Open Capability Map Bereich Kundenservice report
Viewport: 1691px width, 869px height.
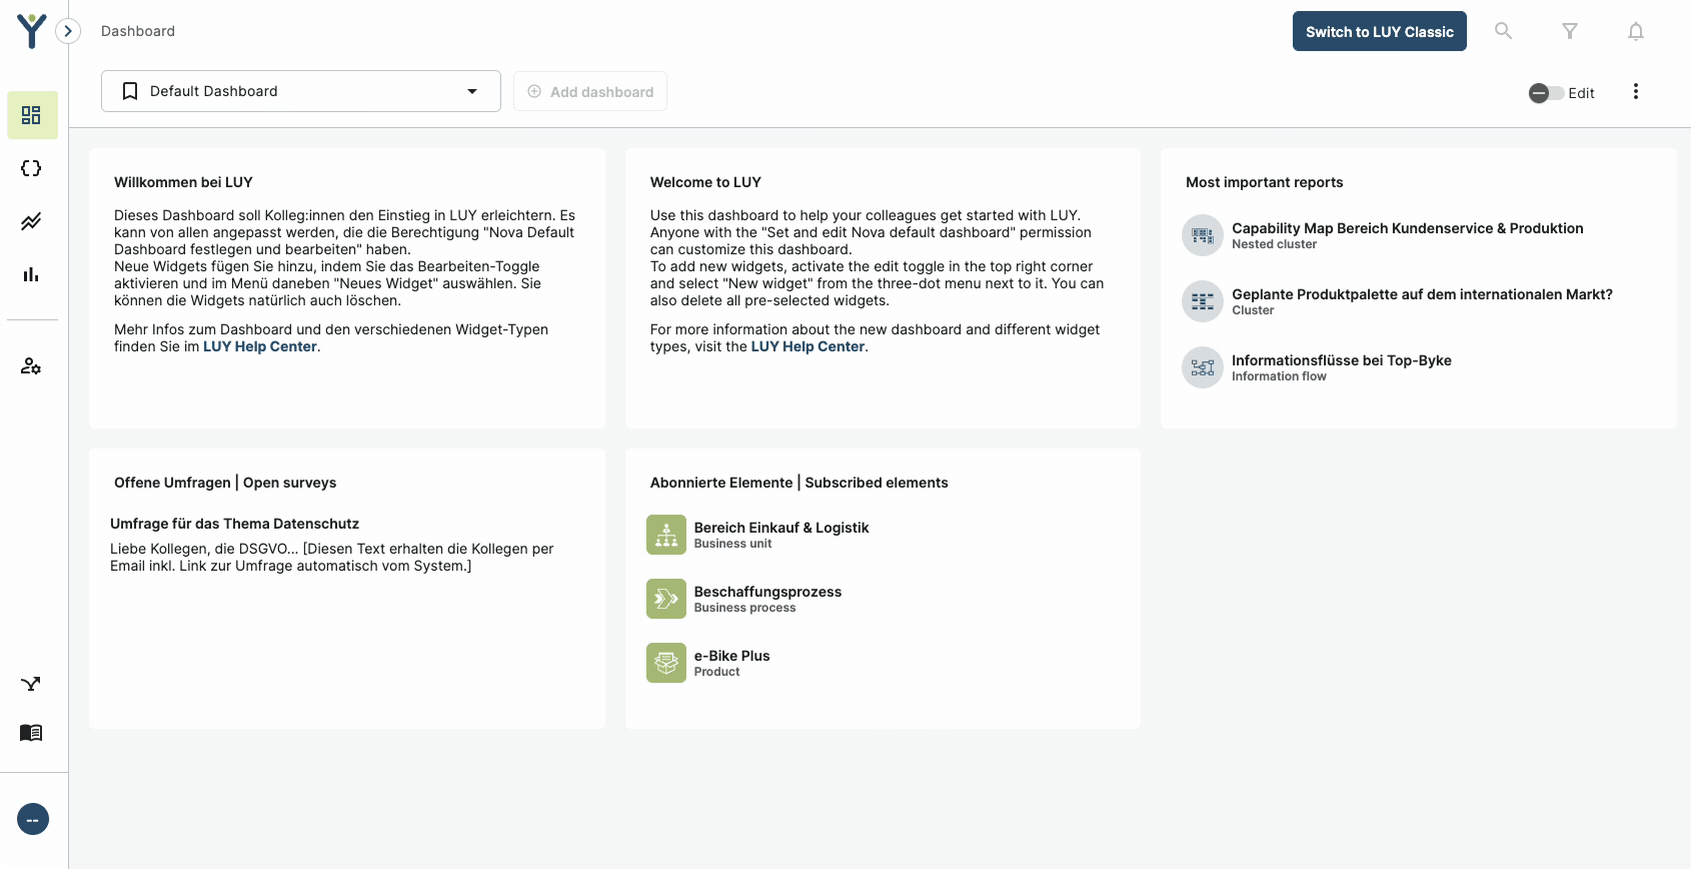(1407, 229)
